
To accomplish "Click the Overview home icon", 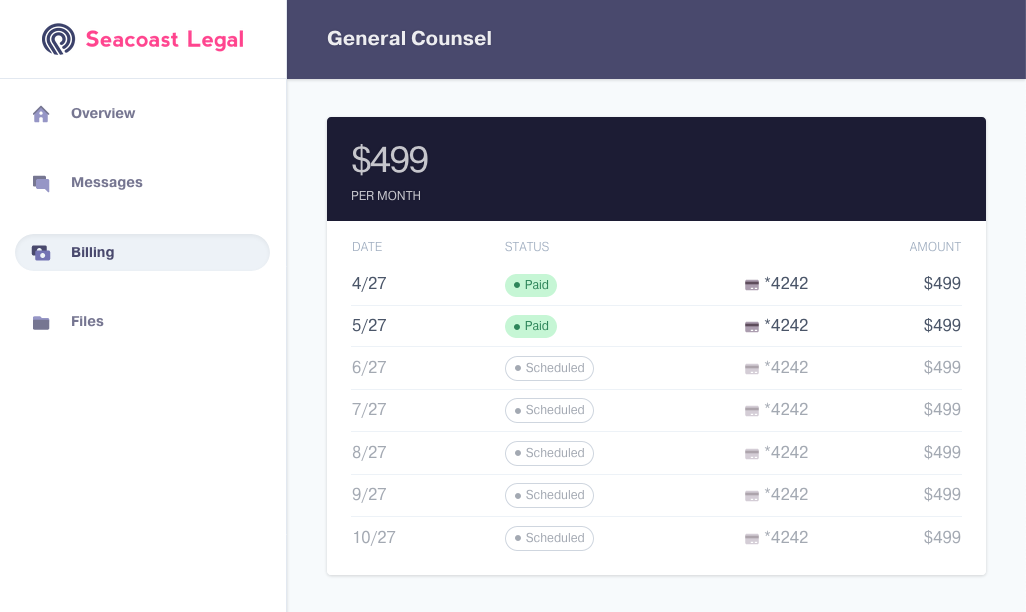I will [x=40, y=113].
